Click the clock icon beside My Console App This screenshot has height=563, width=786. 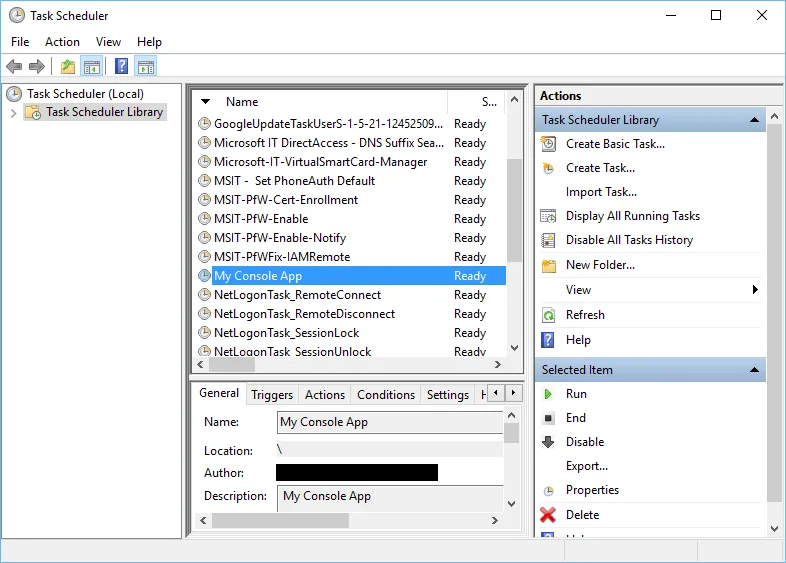(204, 275)
